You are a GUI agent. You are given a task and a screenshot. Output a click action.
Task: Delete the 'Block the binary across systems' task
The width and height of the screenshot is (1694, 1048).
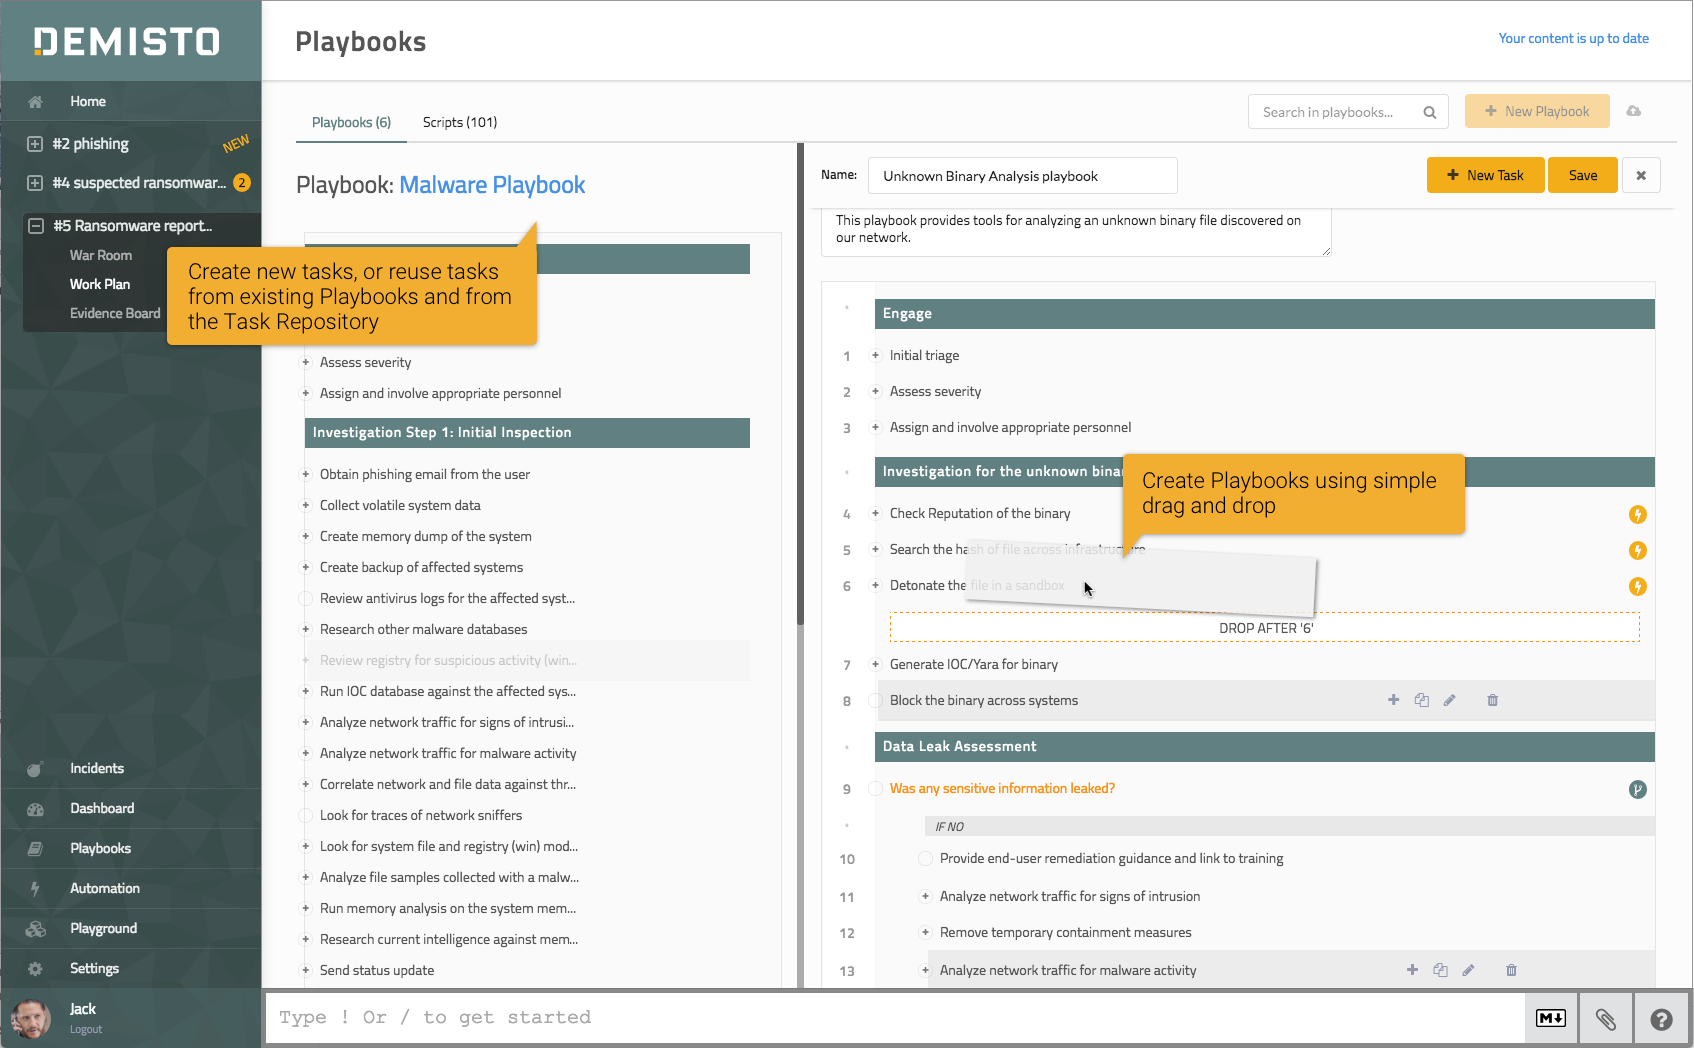tap(1492, 700)
